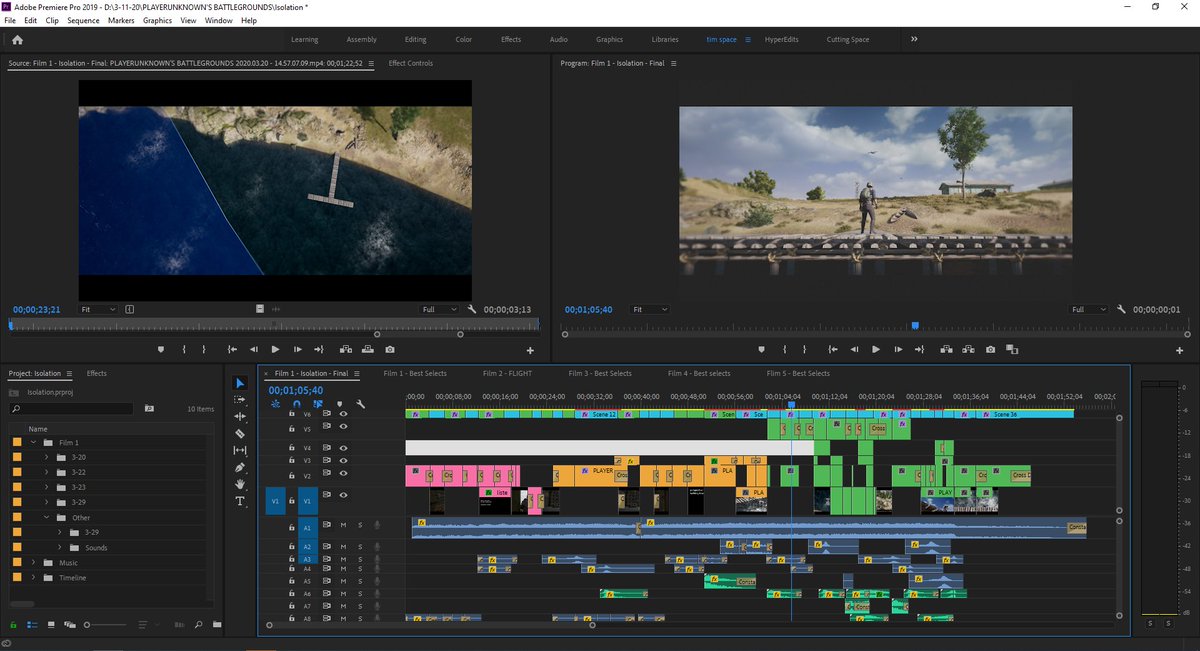
Task: Click the Program monitor playhead marker
Action: click(914, 325)
